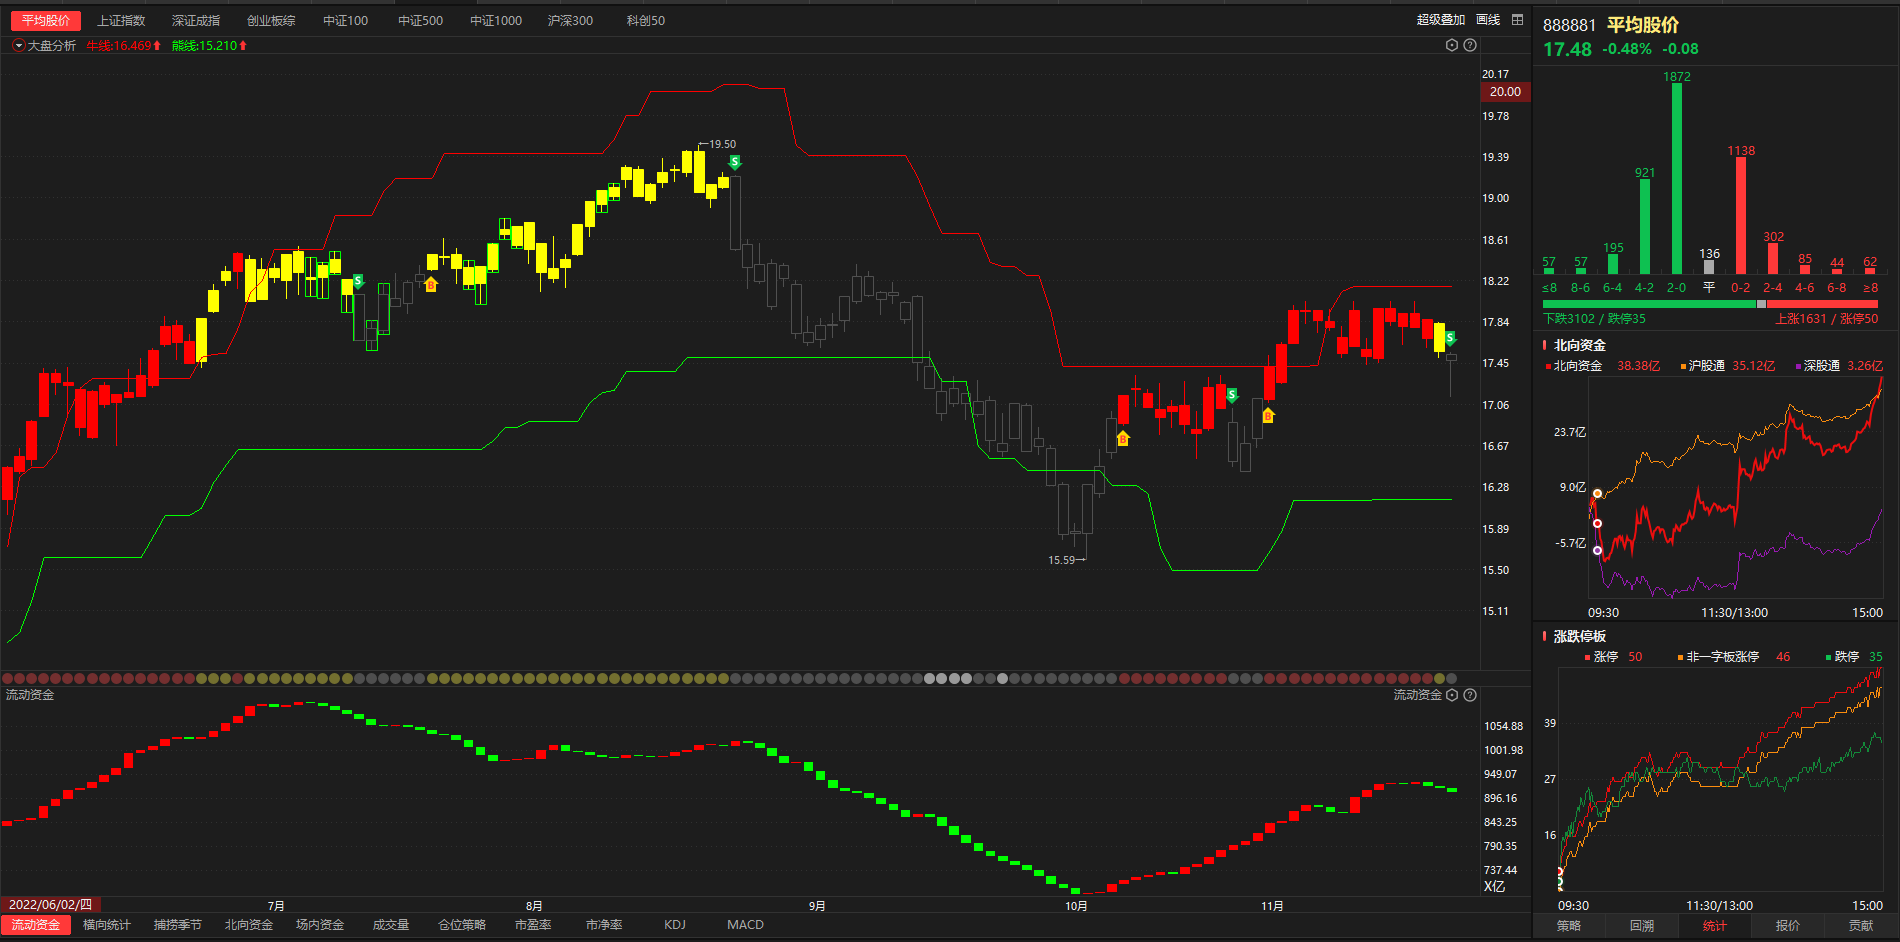Open the main chart indicator settings hexagon icon
This screenshot has height=942, width=1900.
click(1452, 45)
